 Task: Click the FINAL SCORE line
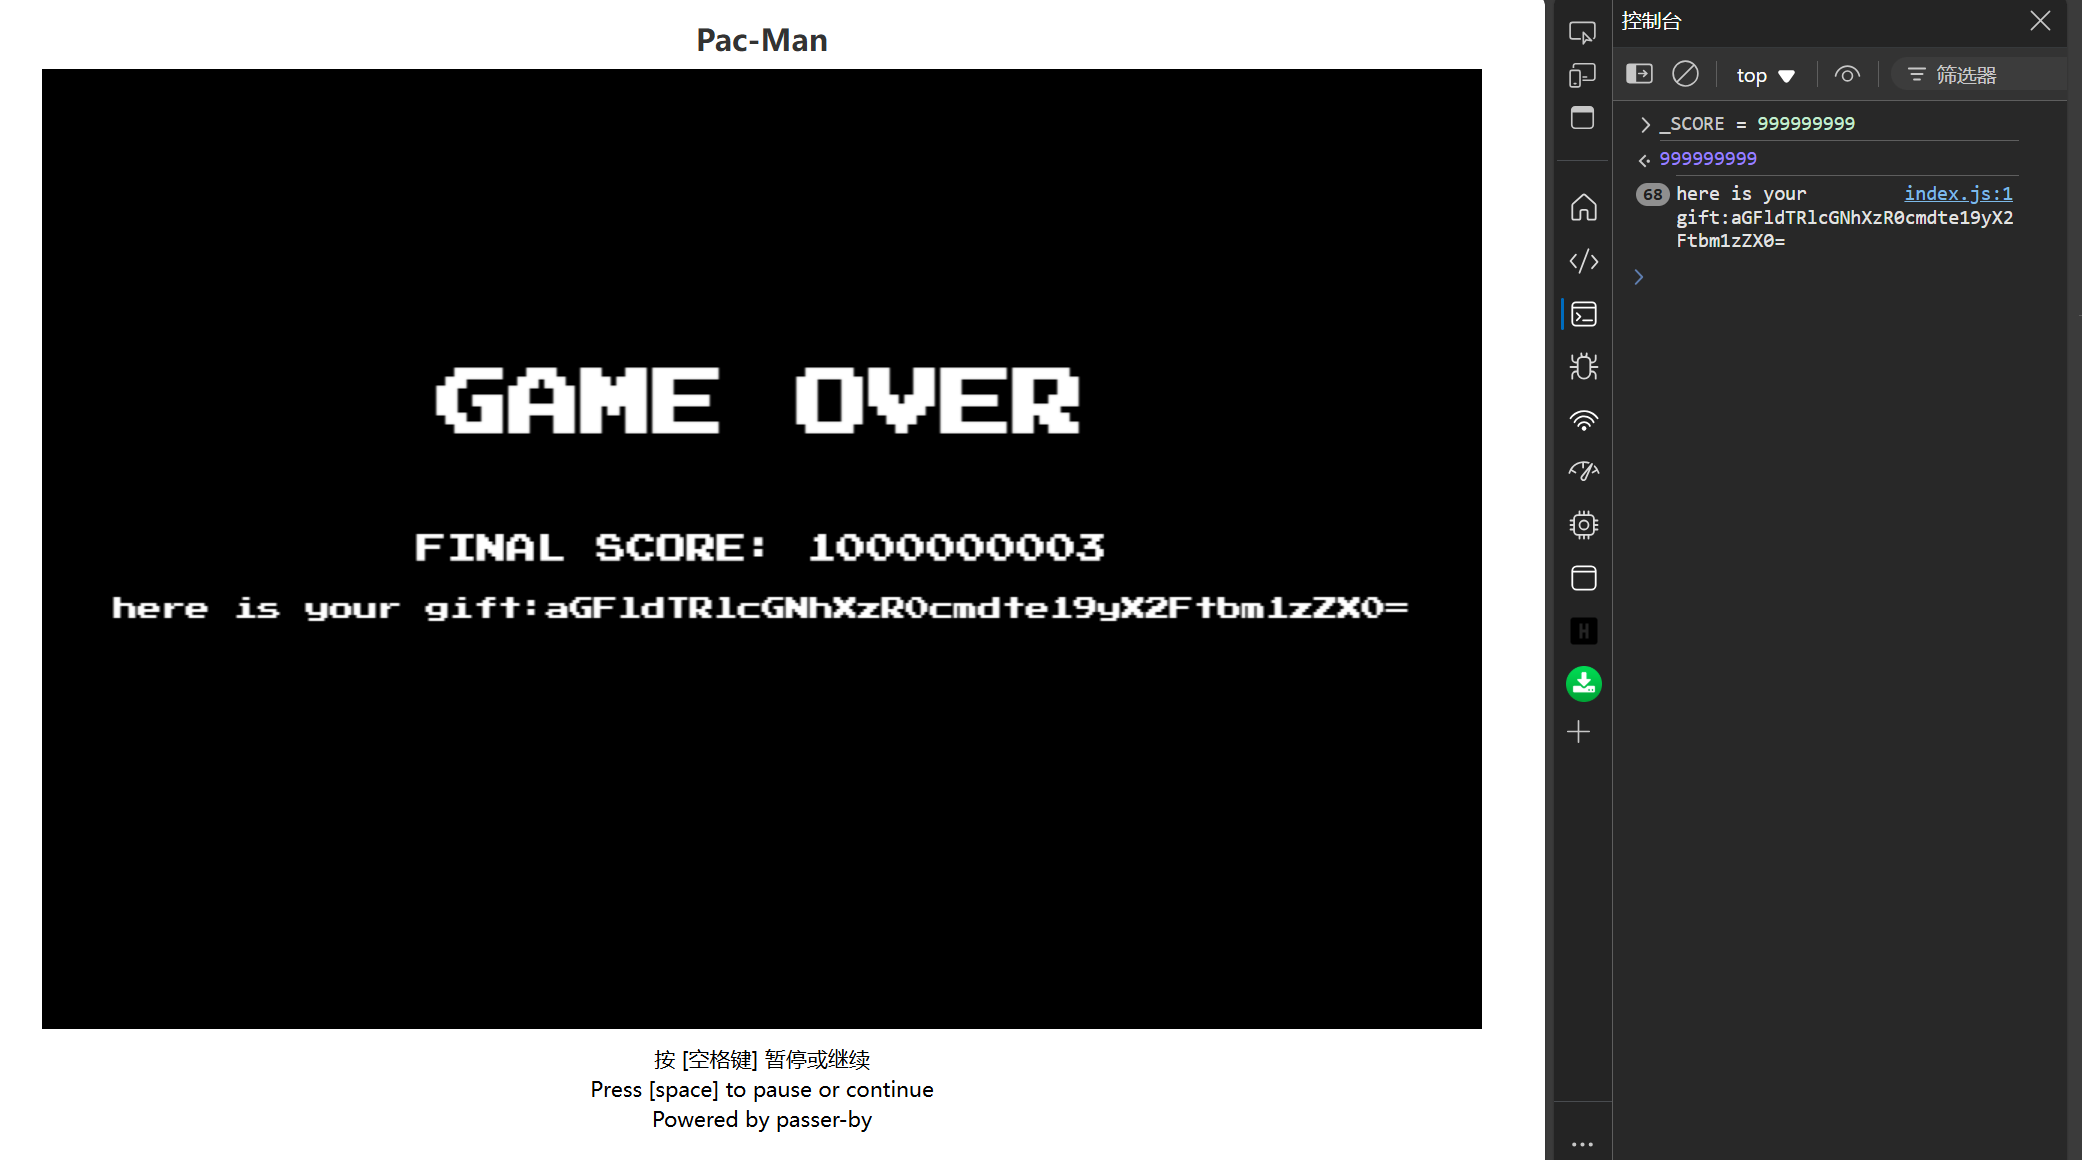(760, 547)
